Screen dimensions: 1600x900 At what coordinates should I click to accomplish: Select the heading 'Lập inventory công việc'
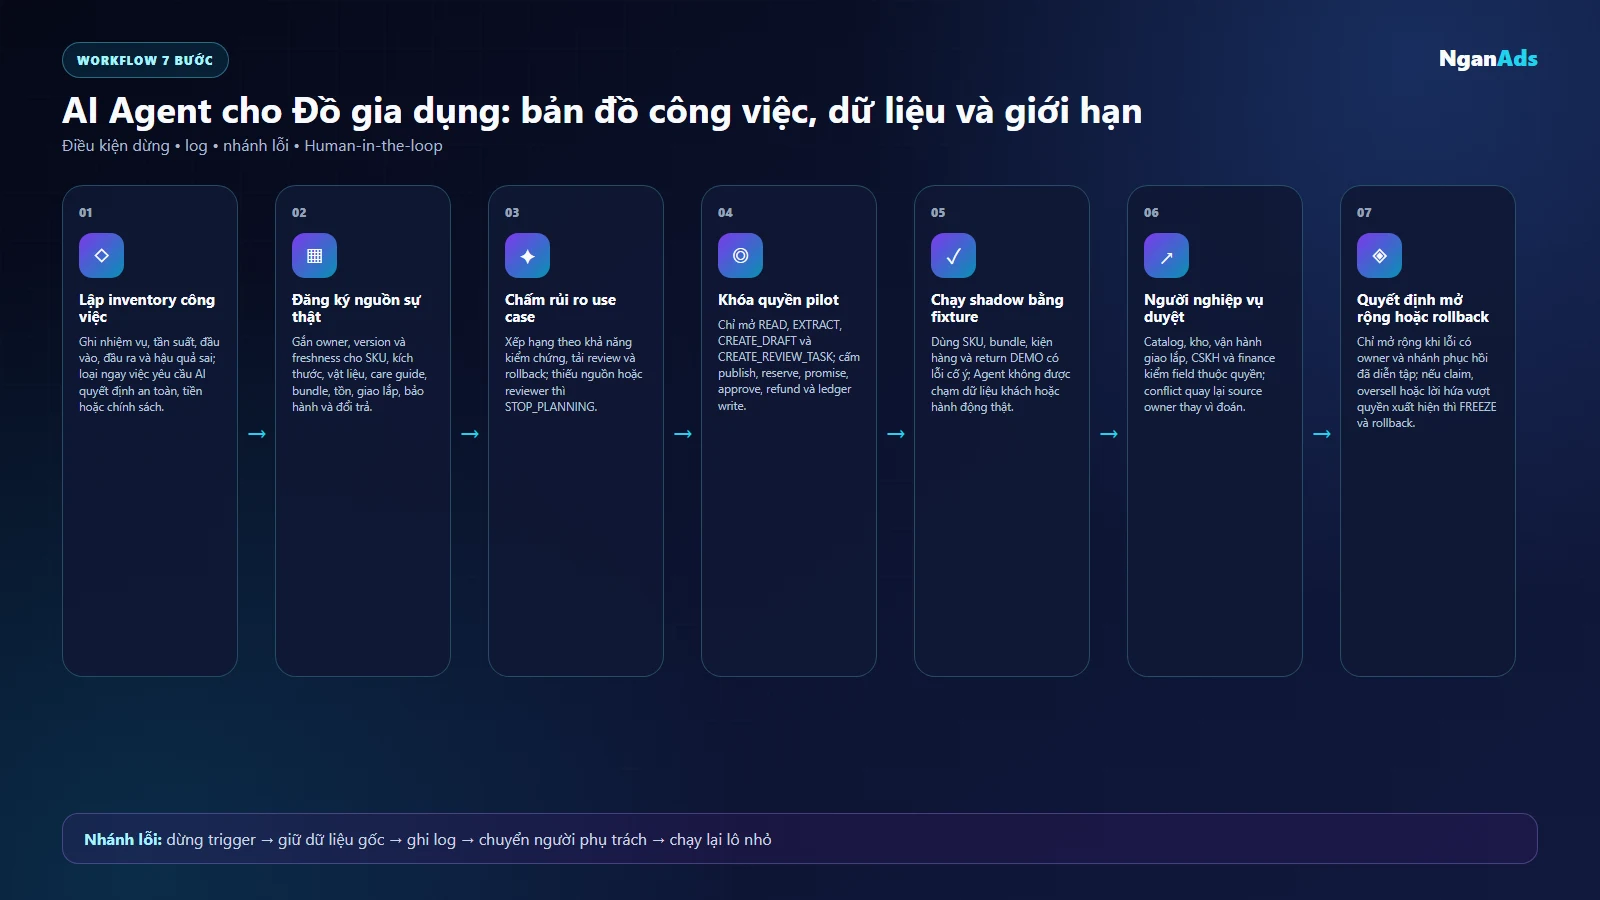click(x=147, y=308)
